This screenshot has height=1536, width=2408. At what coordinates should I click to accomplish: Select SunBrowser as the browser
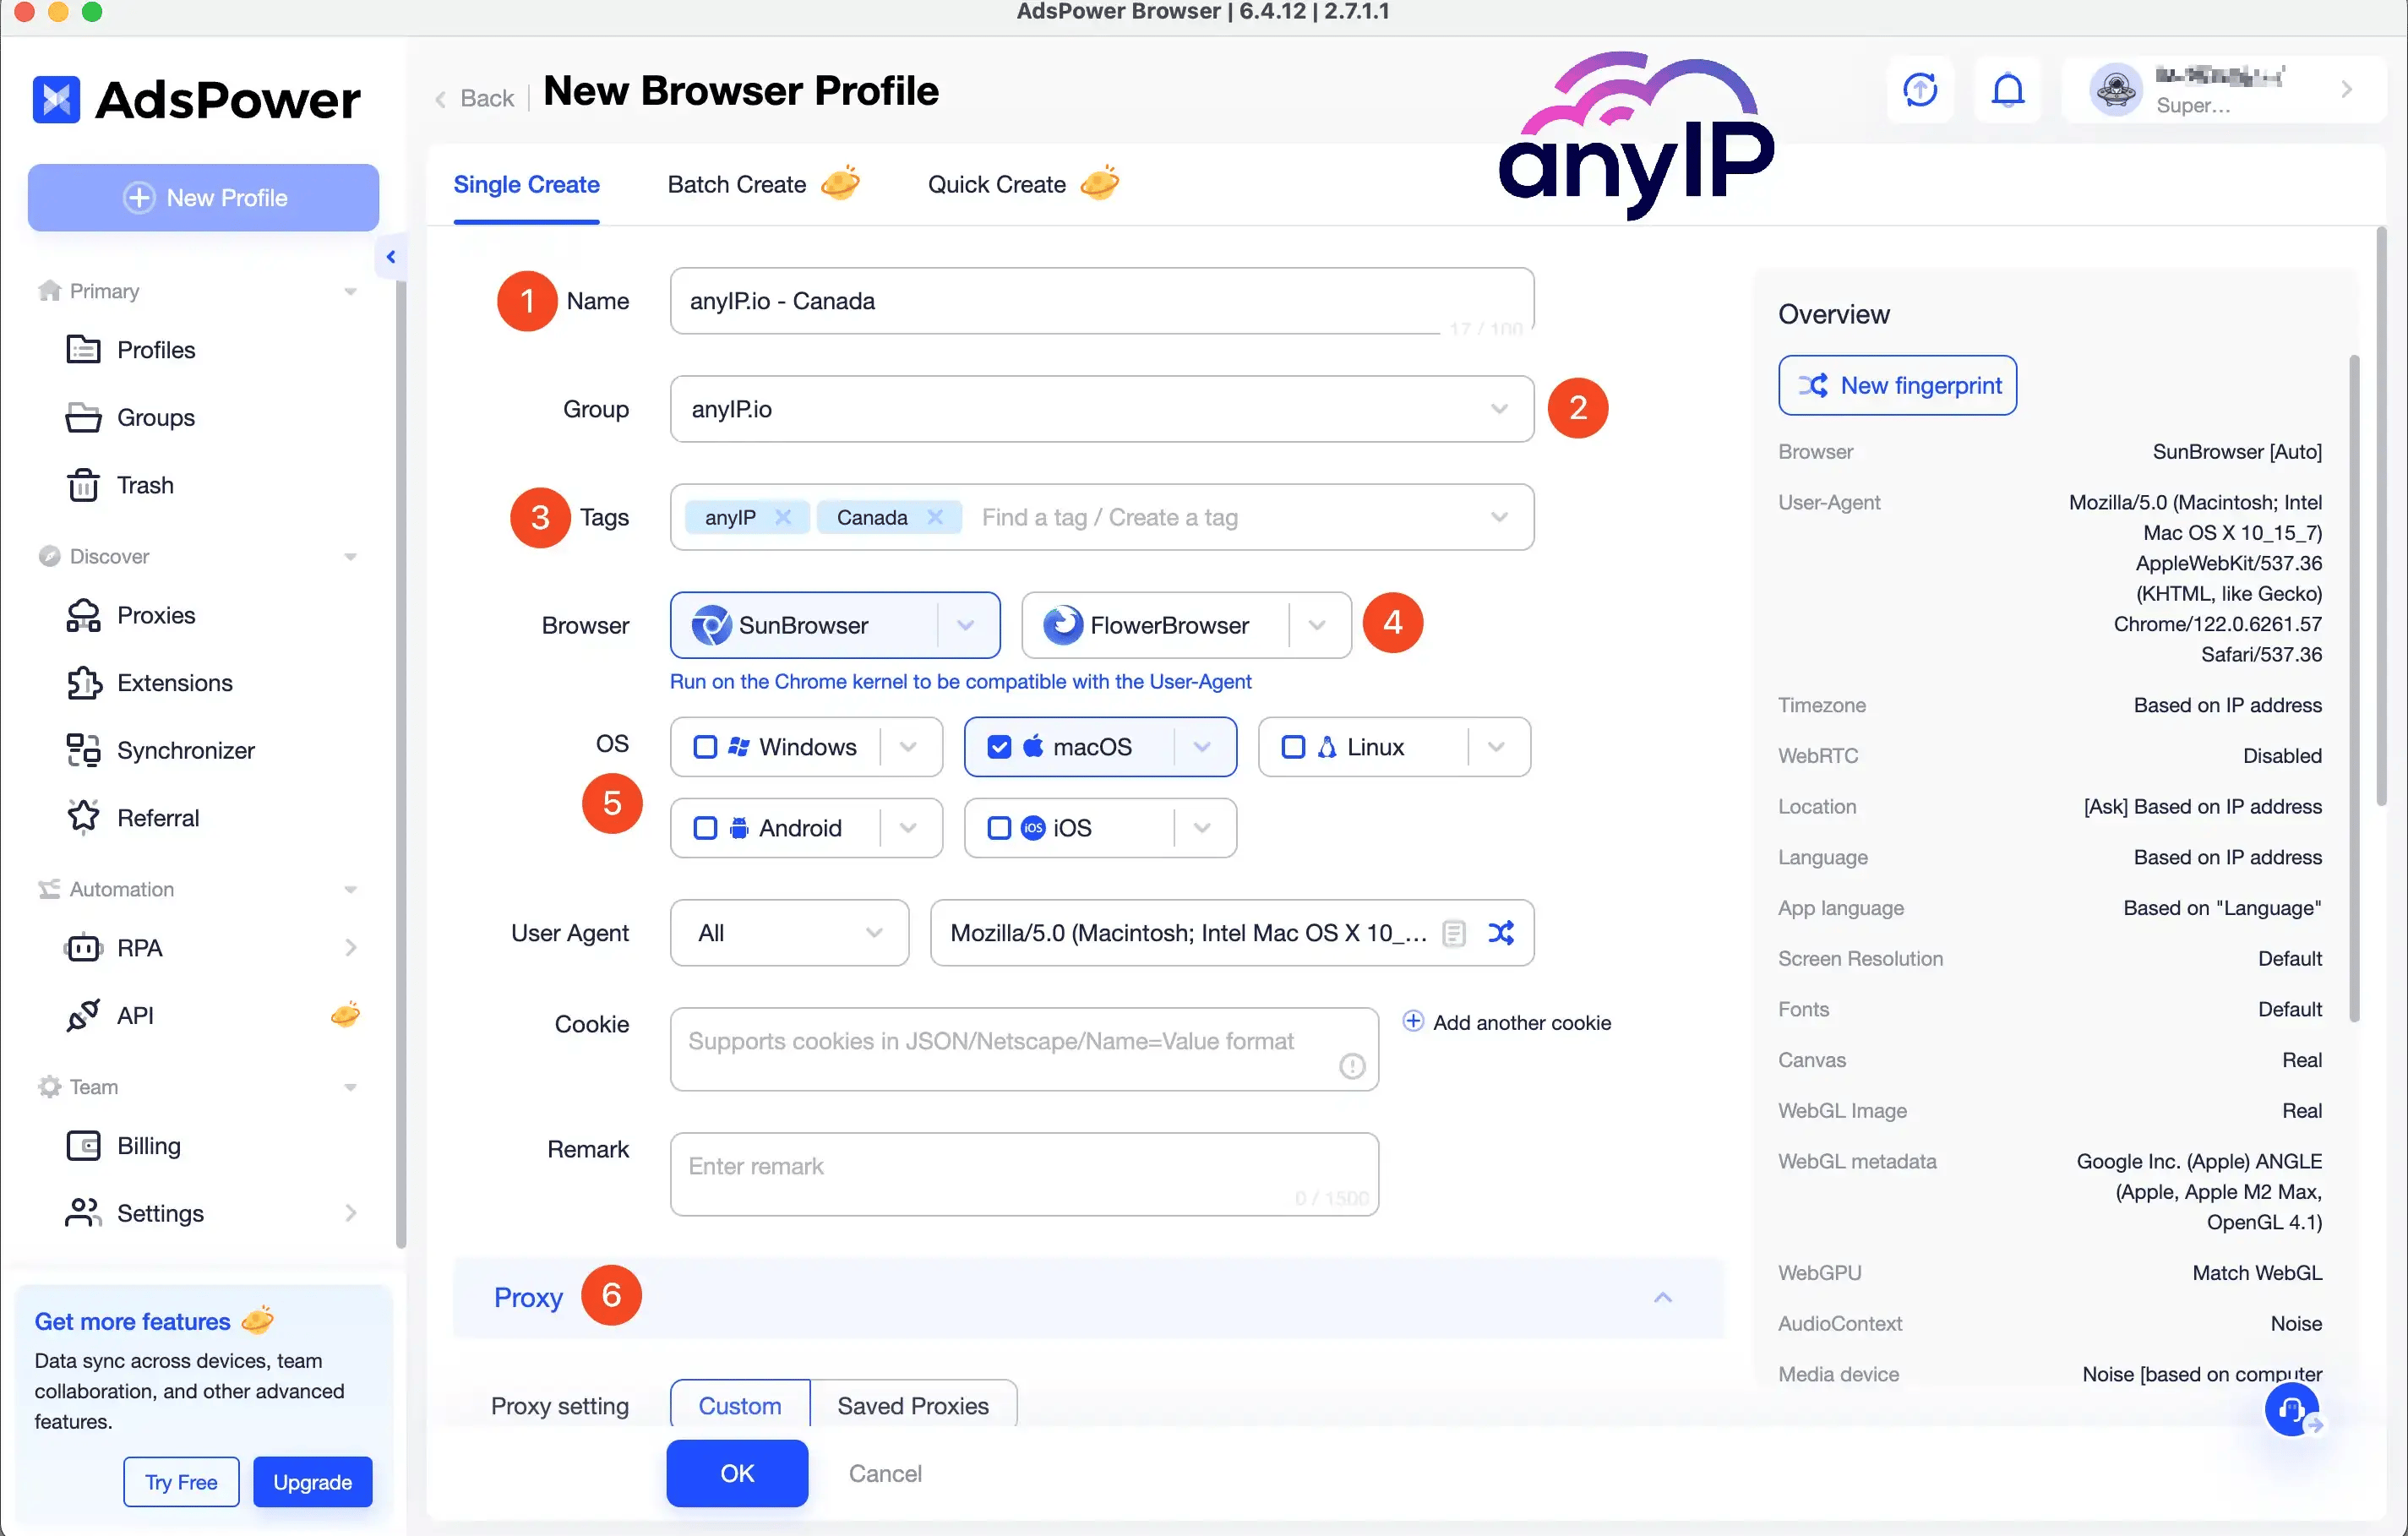[x=804, y=625]
